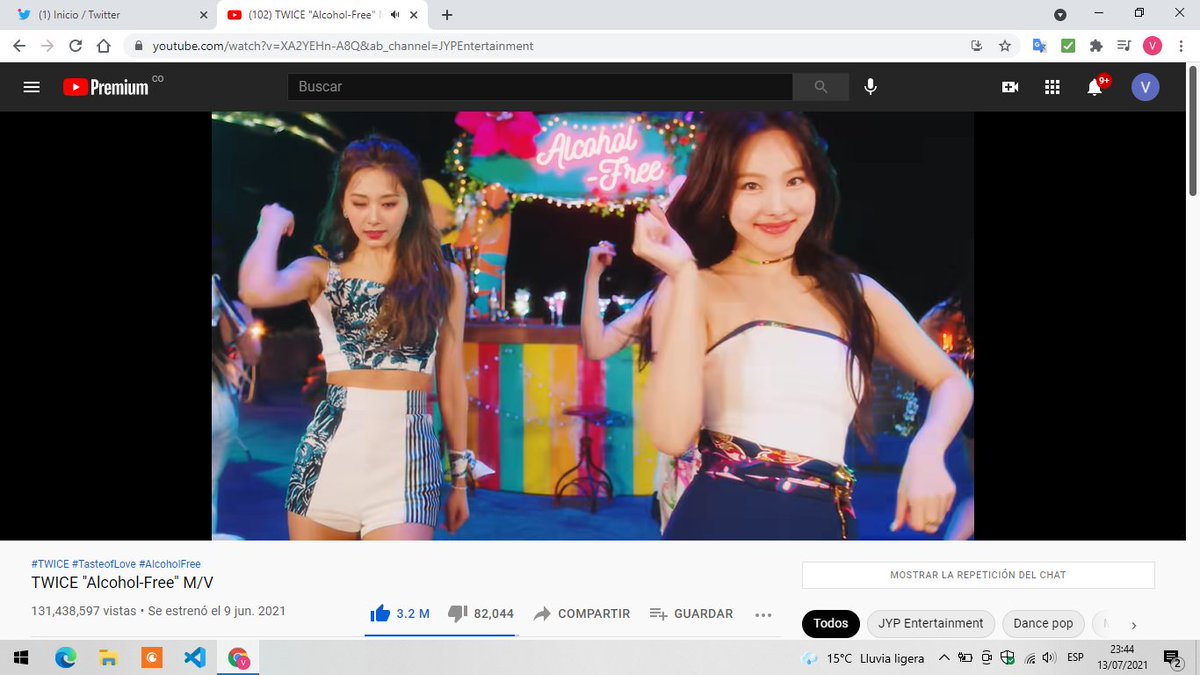The image size is (1200, 675).
Task: Open the green checkmark extension
Action: tap(1068, 46)
